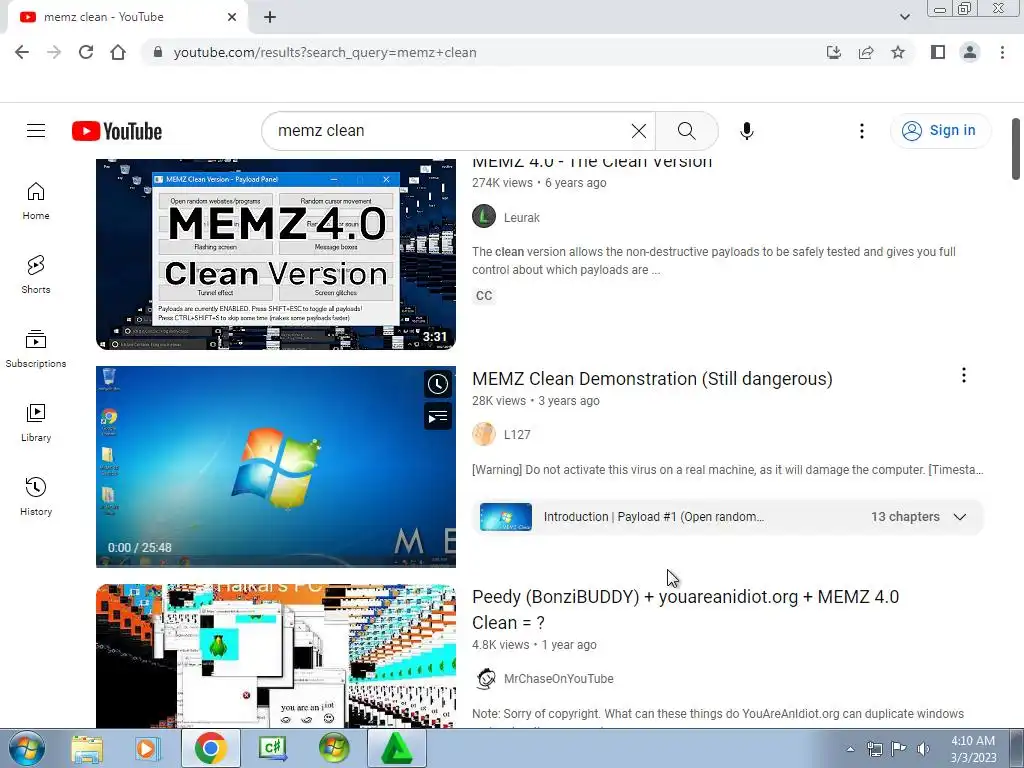
Task: Open the MEMZ 4.0 Clean Version thumbnail
Action: pyautogui.click(x=276, y=254)
